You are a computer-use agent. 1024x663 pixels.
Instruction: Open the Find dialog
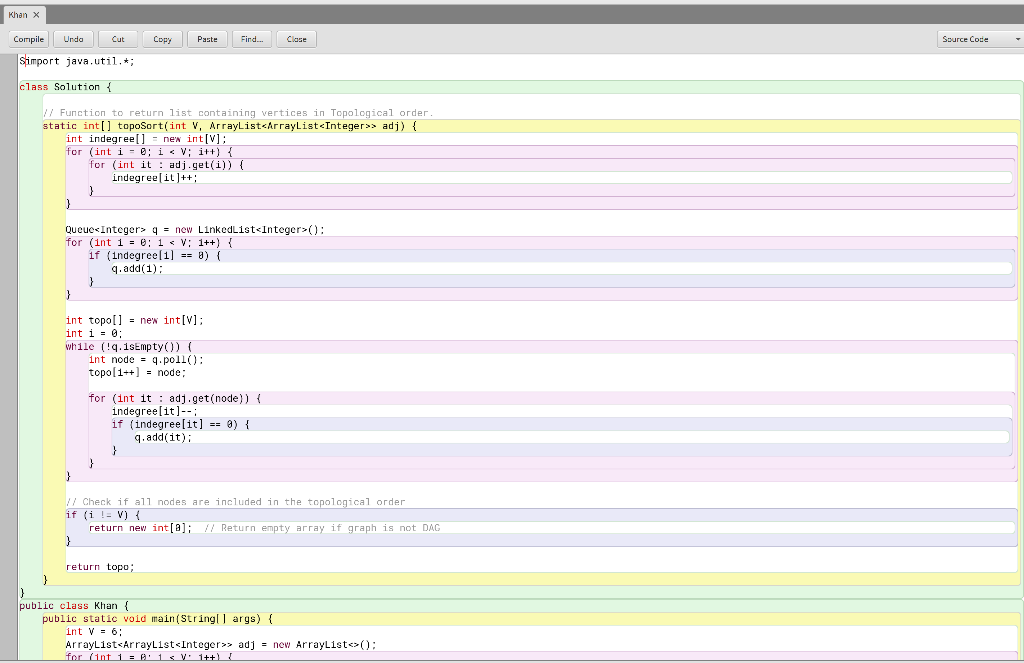[251, 38]
